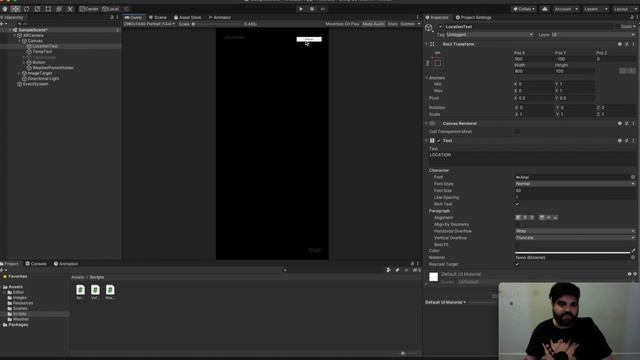The width and height of the screenshot is (640, 360).
Task: Toggle Maximize On Play
Action: pyautogui.click(x=342, y=24)
